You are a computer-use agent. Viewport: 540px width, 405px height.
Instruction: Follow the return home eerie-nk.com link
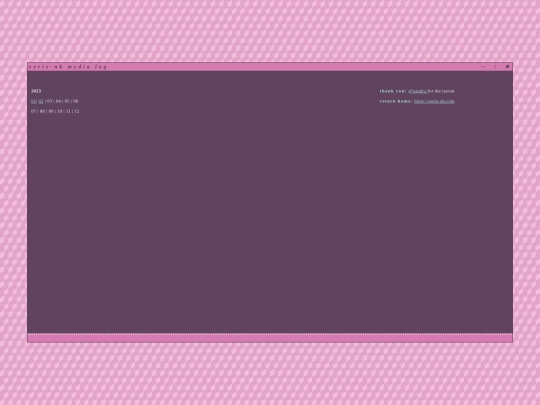click(434, 101)
